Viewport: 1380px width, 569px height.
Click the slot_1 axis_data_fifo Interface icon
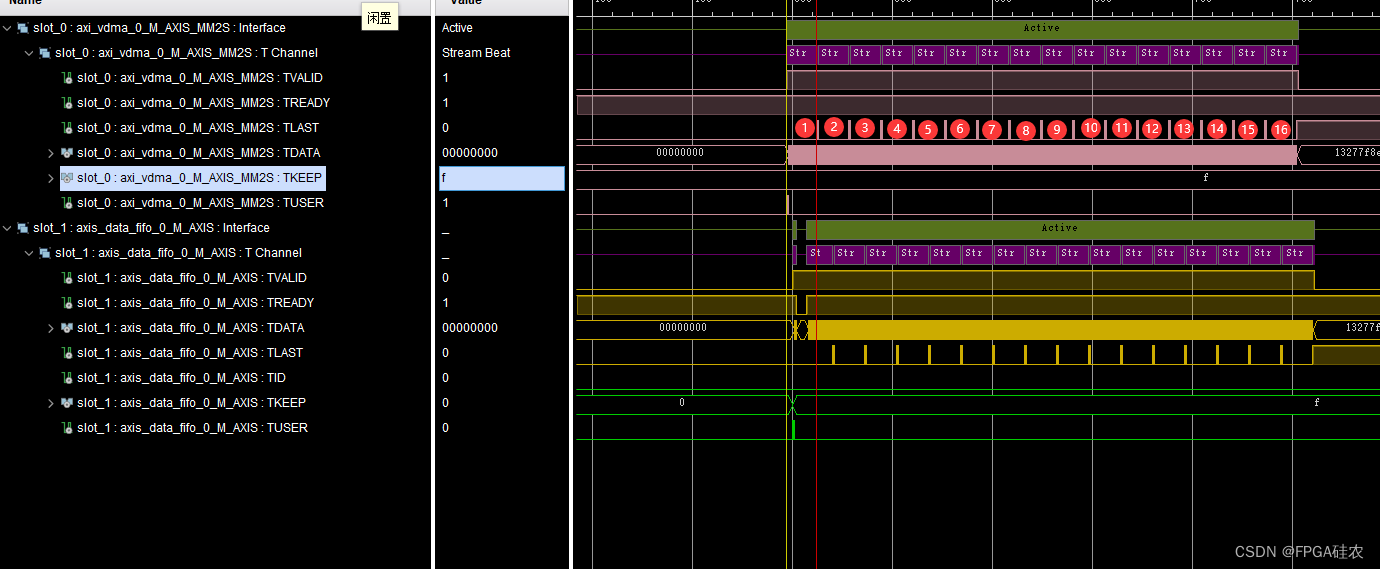point(23,228)
